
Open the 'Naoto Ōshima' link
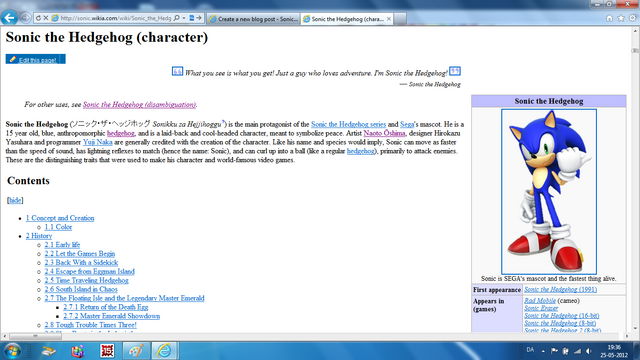coord(384,133)
